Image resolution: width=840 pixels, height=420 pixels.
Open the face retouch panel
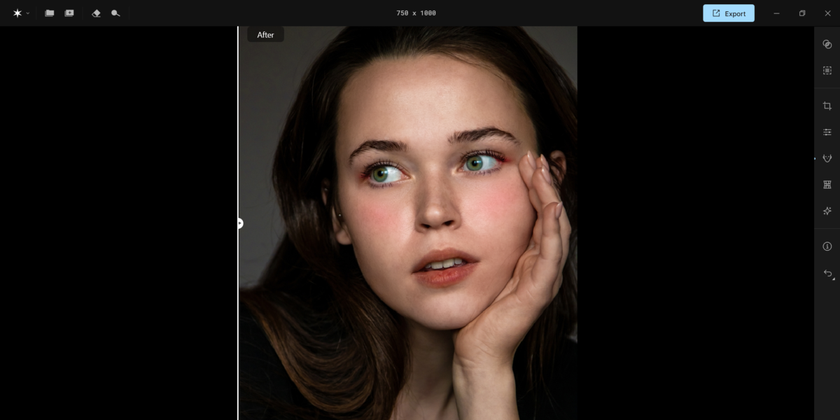[827, 159]
